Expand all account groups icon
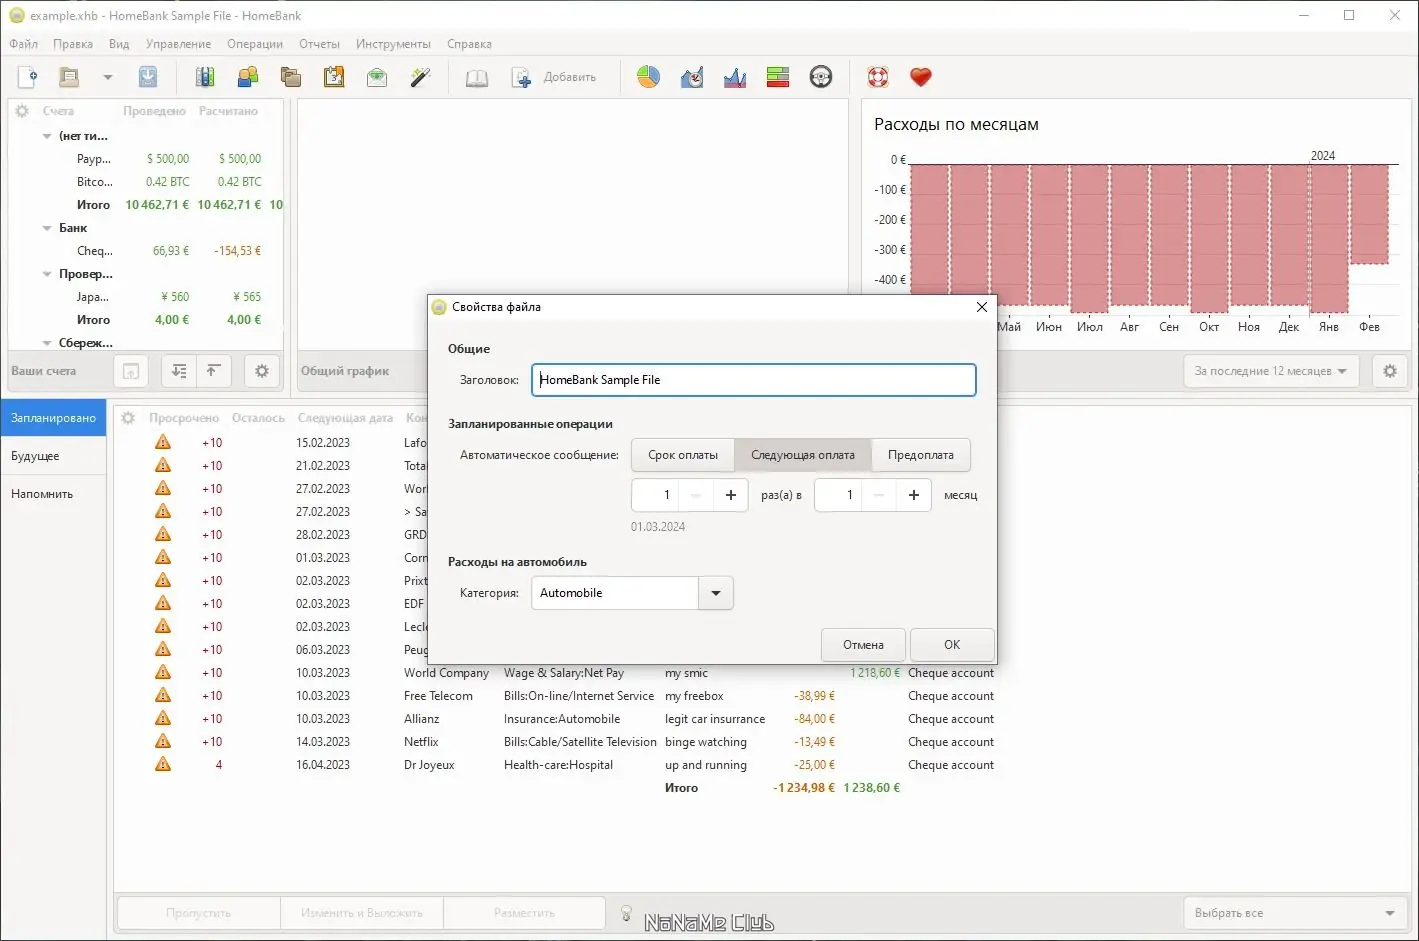 coord(179,371)
